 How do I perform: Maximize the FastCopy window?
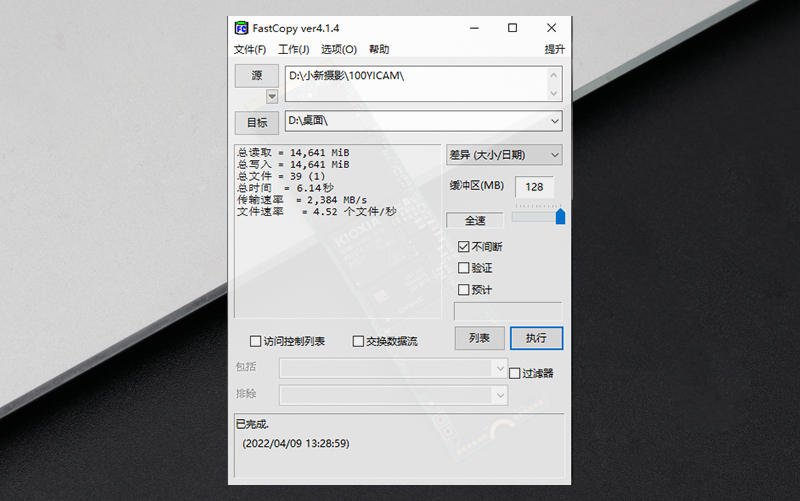512,28
